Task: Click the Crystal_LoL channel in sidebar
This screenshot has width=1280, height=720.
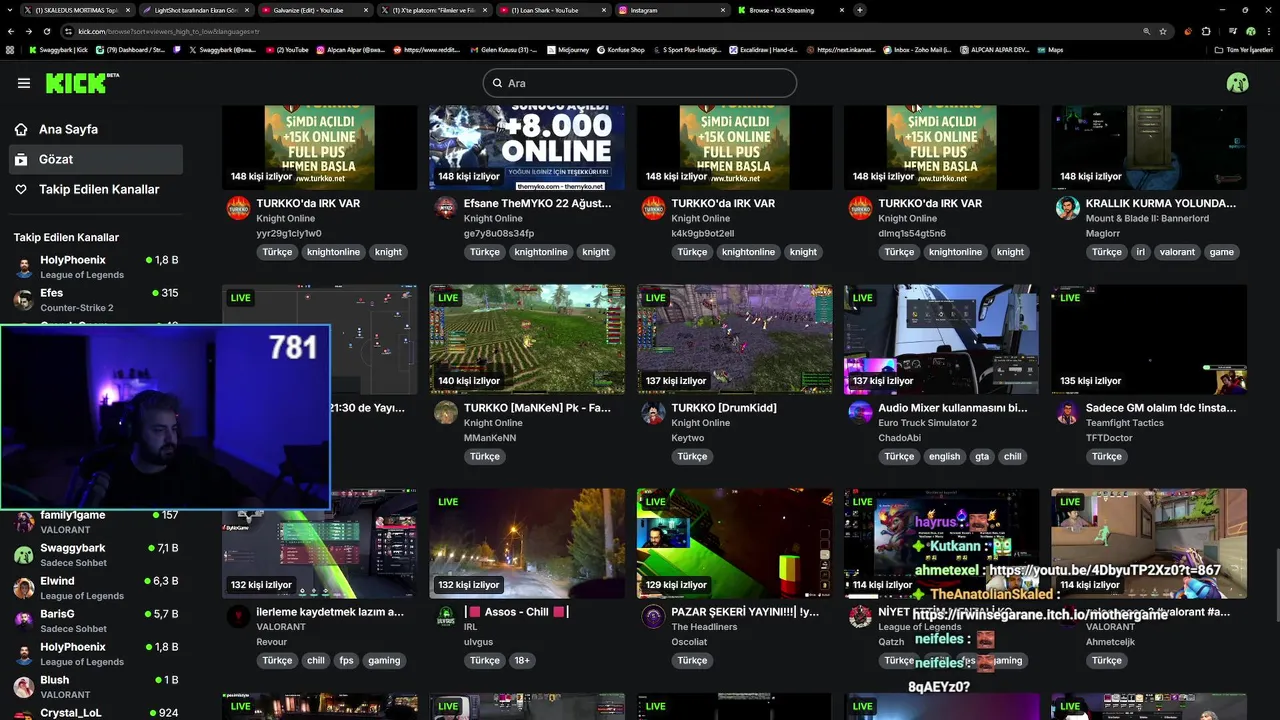Action: point(95,713)
